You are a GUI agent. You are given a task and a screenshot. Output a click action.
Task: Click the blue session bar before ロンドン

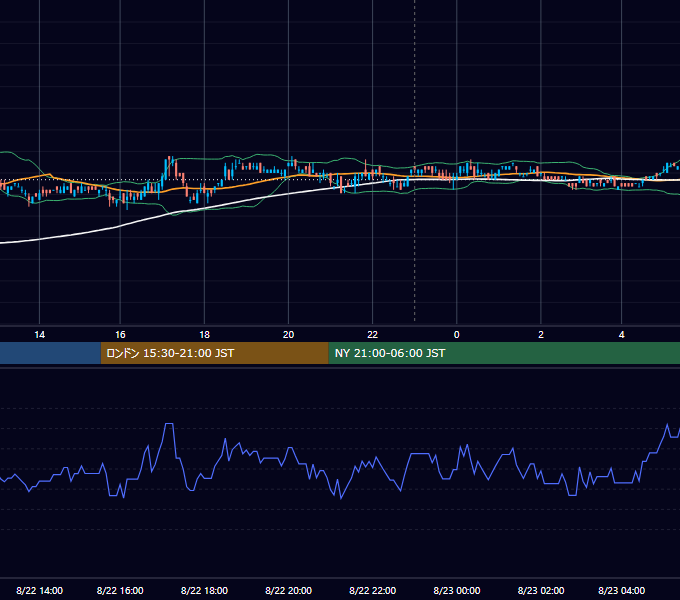(x=50, y=353)
